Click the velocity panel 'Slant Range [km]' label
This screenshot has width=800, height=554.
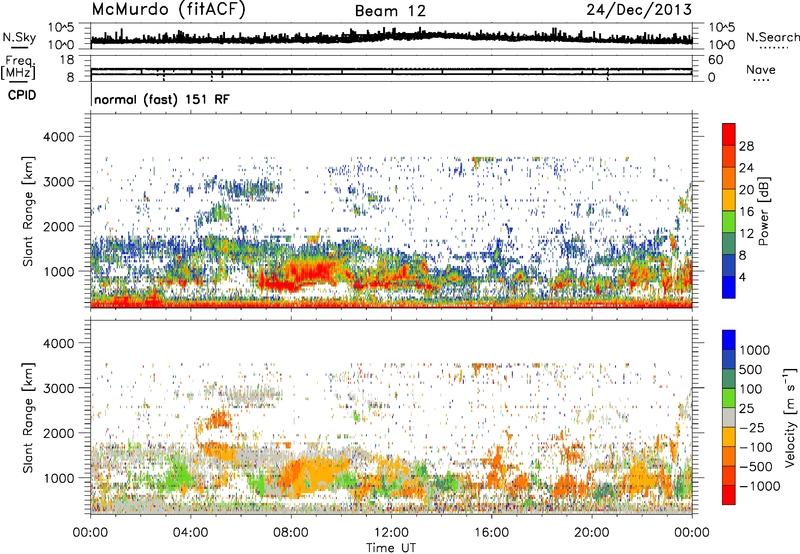pos(28,417)
